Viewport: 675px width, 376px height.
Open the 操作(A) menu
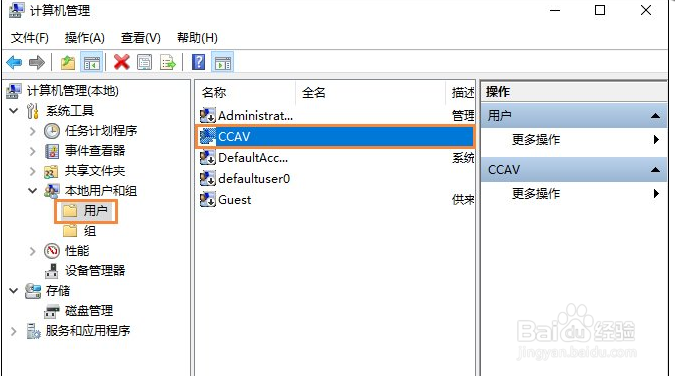click(x=84, y=38)
